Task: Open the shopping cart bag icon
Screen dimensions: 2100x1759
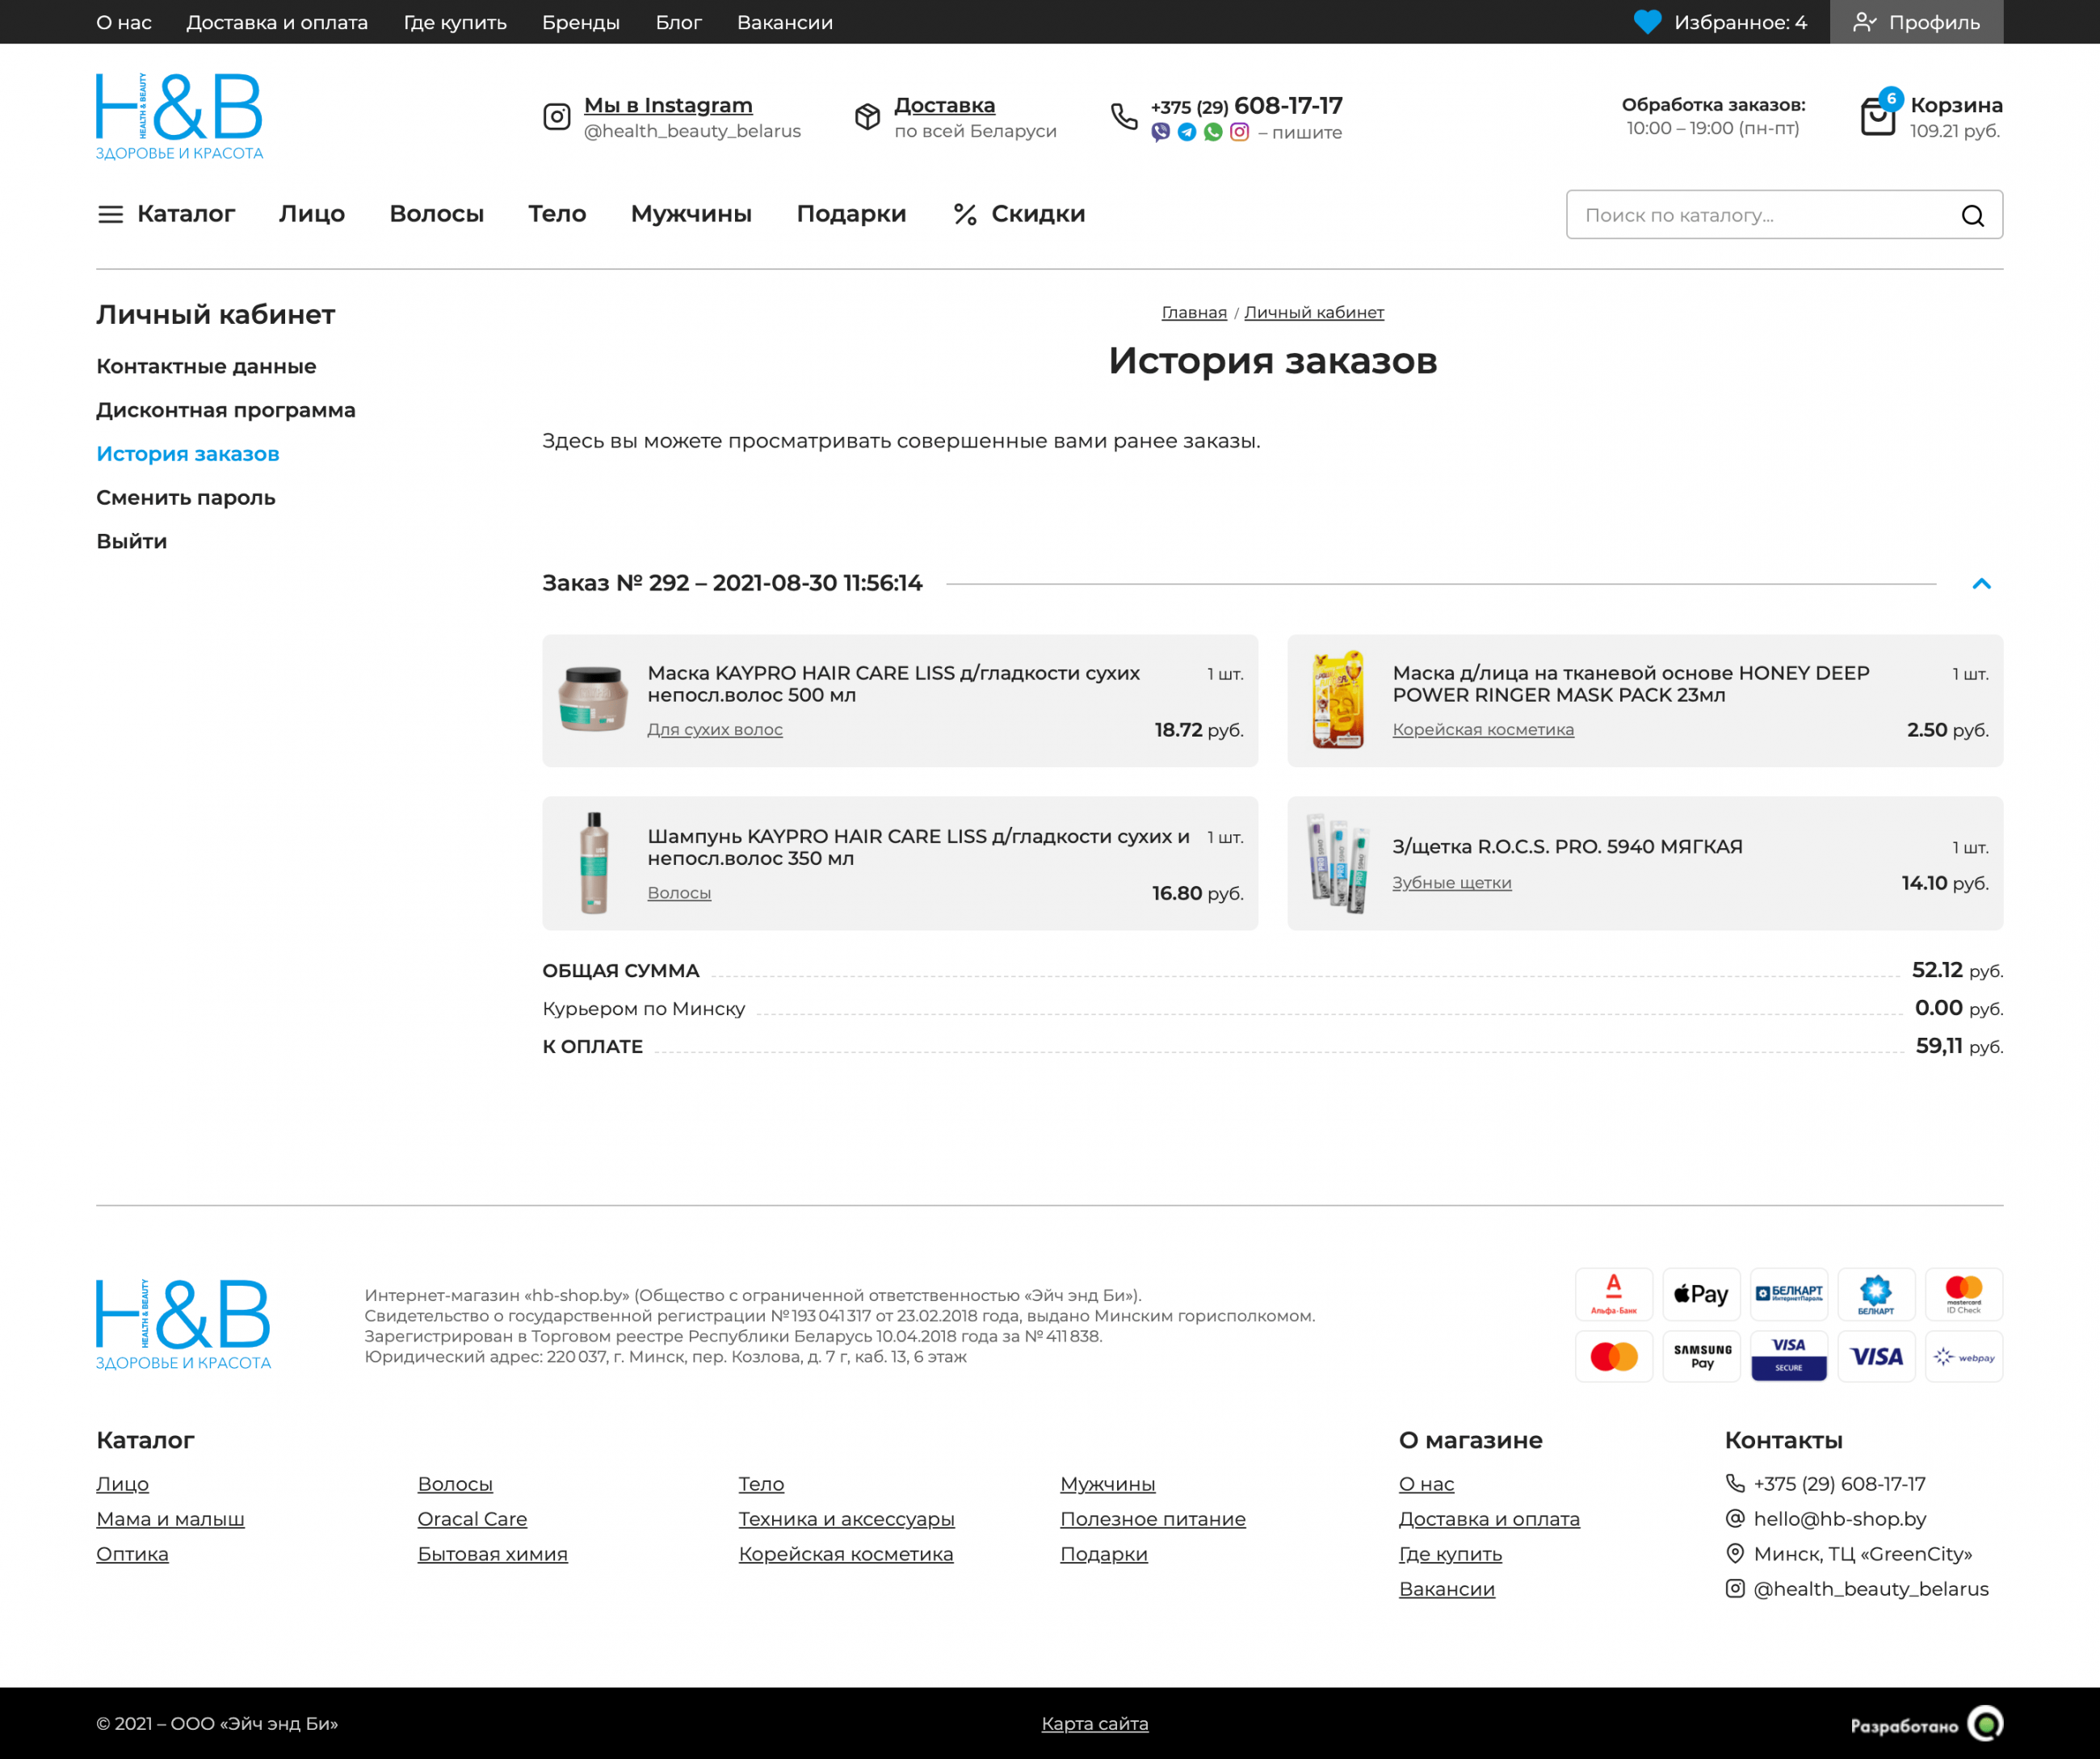Action: tap(1878, 116)
